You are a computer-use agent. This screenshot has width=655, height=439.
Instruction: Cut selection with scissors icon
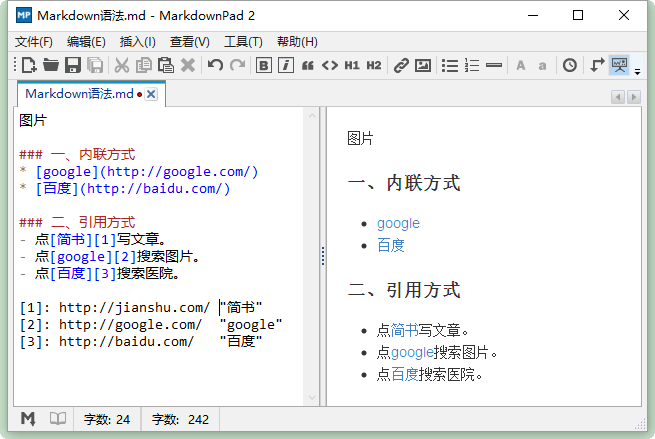pyautogui.click(x=122, y=65)
